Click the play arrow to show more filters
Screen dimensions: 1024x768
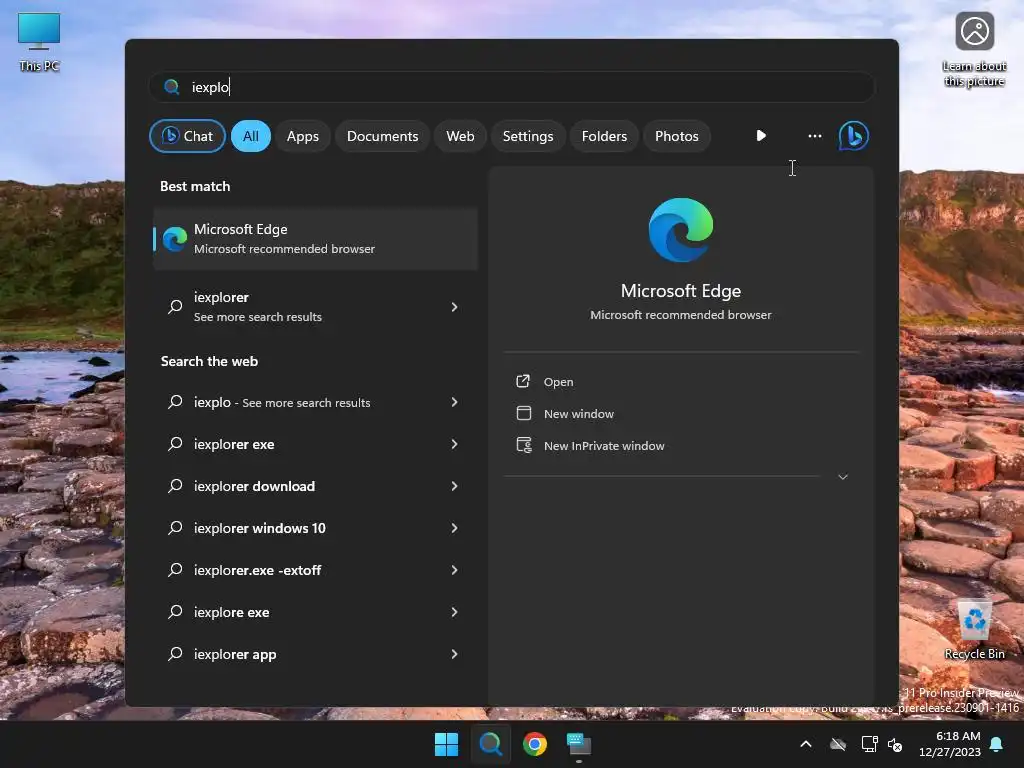[761, 136]
